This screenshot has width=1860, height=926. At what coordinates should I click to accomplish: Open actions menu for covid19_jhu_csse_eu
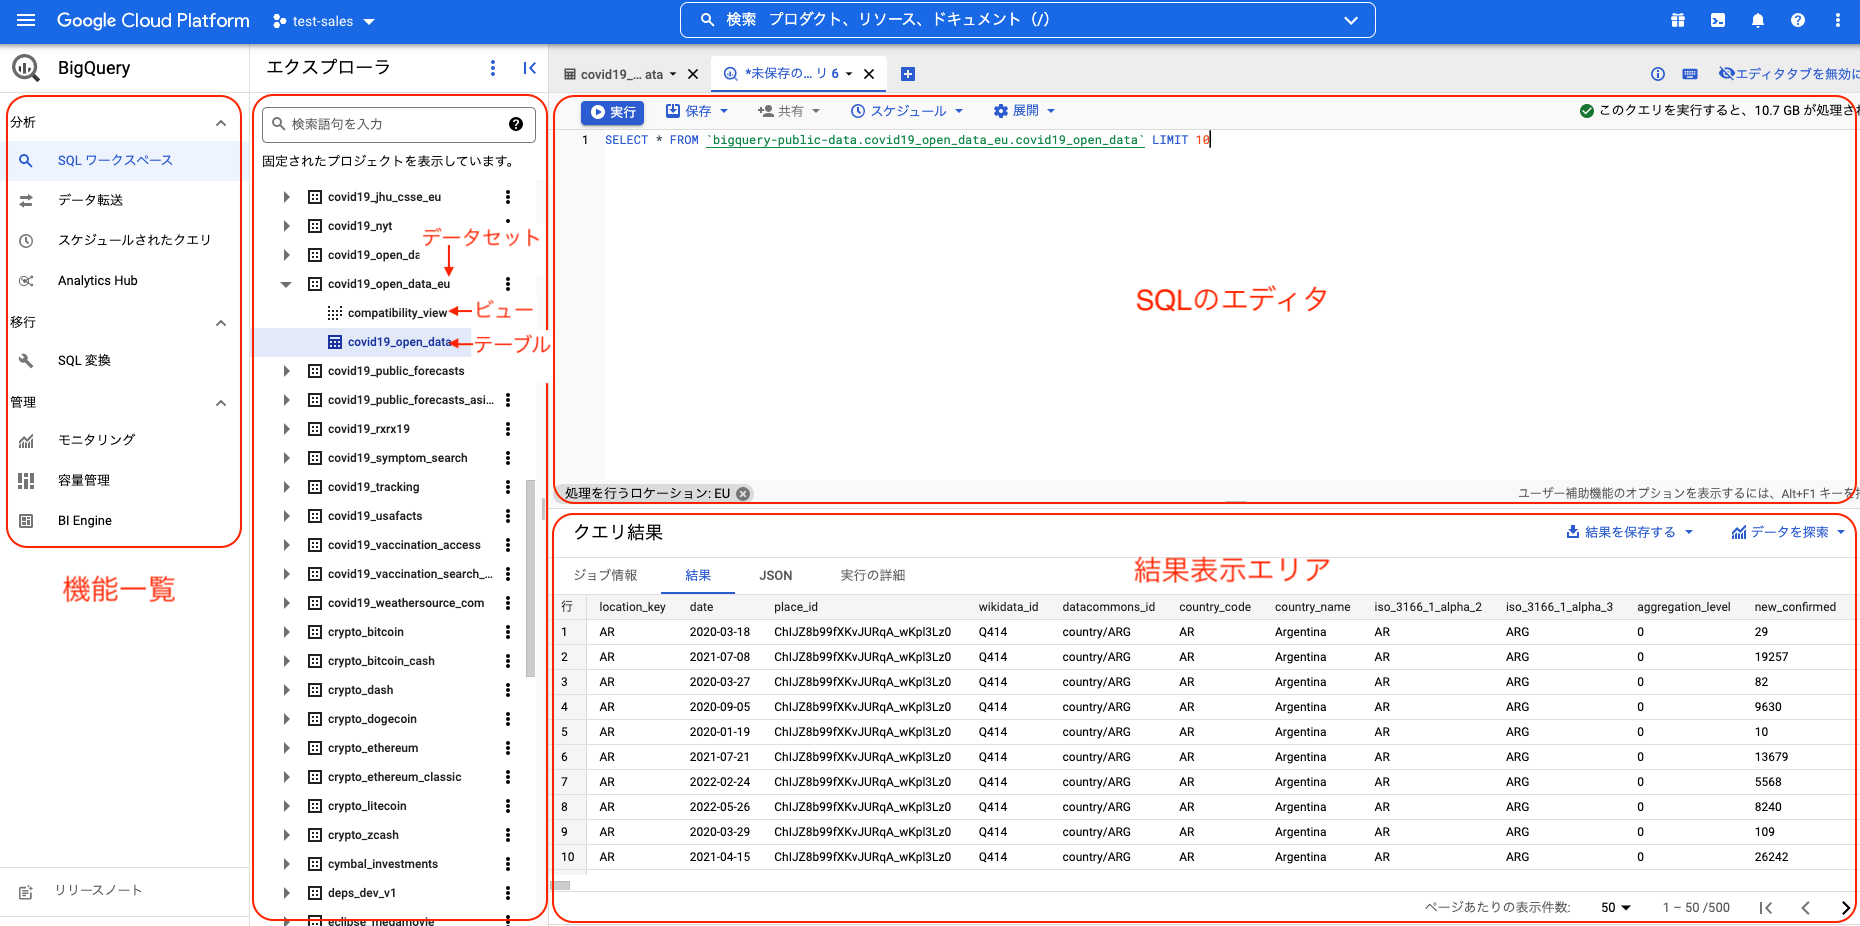click(x=508, y=197)
